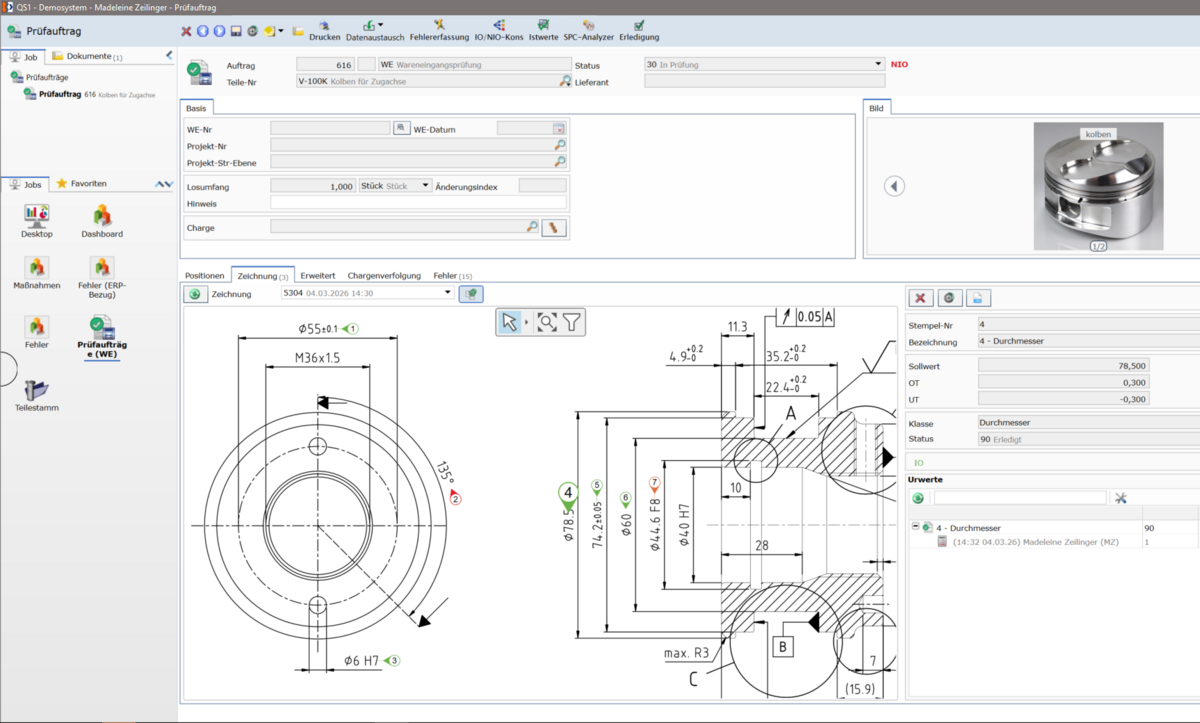Viewport: 1200px width, 723px height.
Task: Click the search icon in Projekt-Str-Ebene field
Action: click(560, 161)
